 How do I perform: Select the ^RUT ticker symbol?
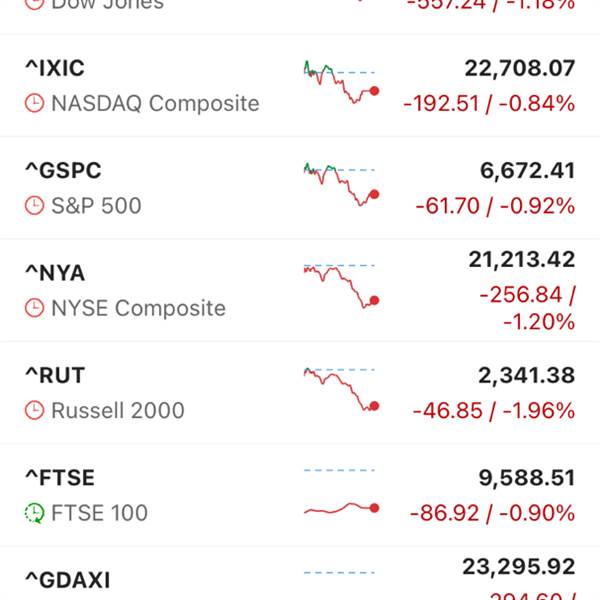click(54, 376)
